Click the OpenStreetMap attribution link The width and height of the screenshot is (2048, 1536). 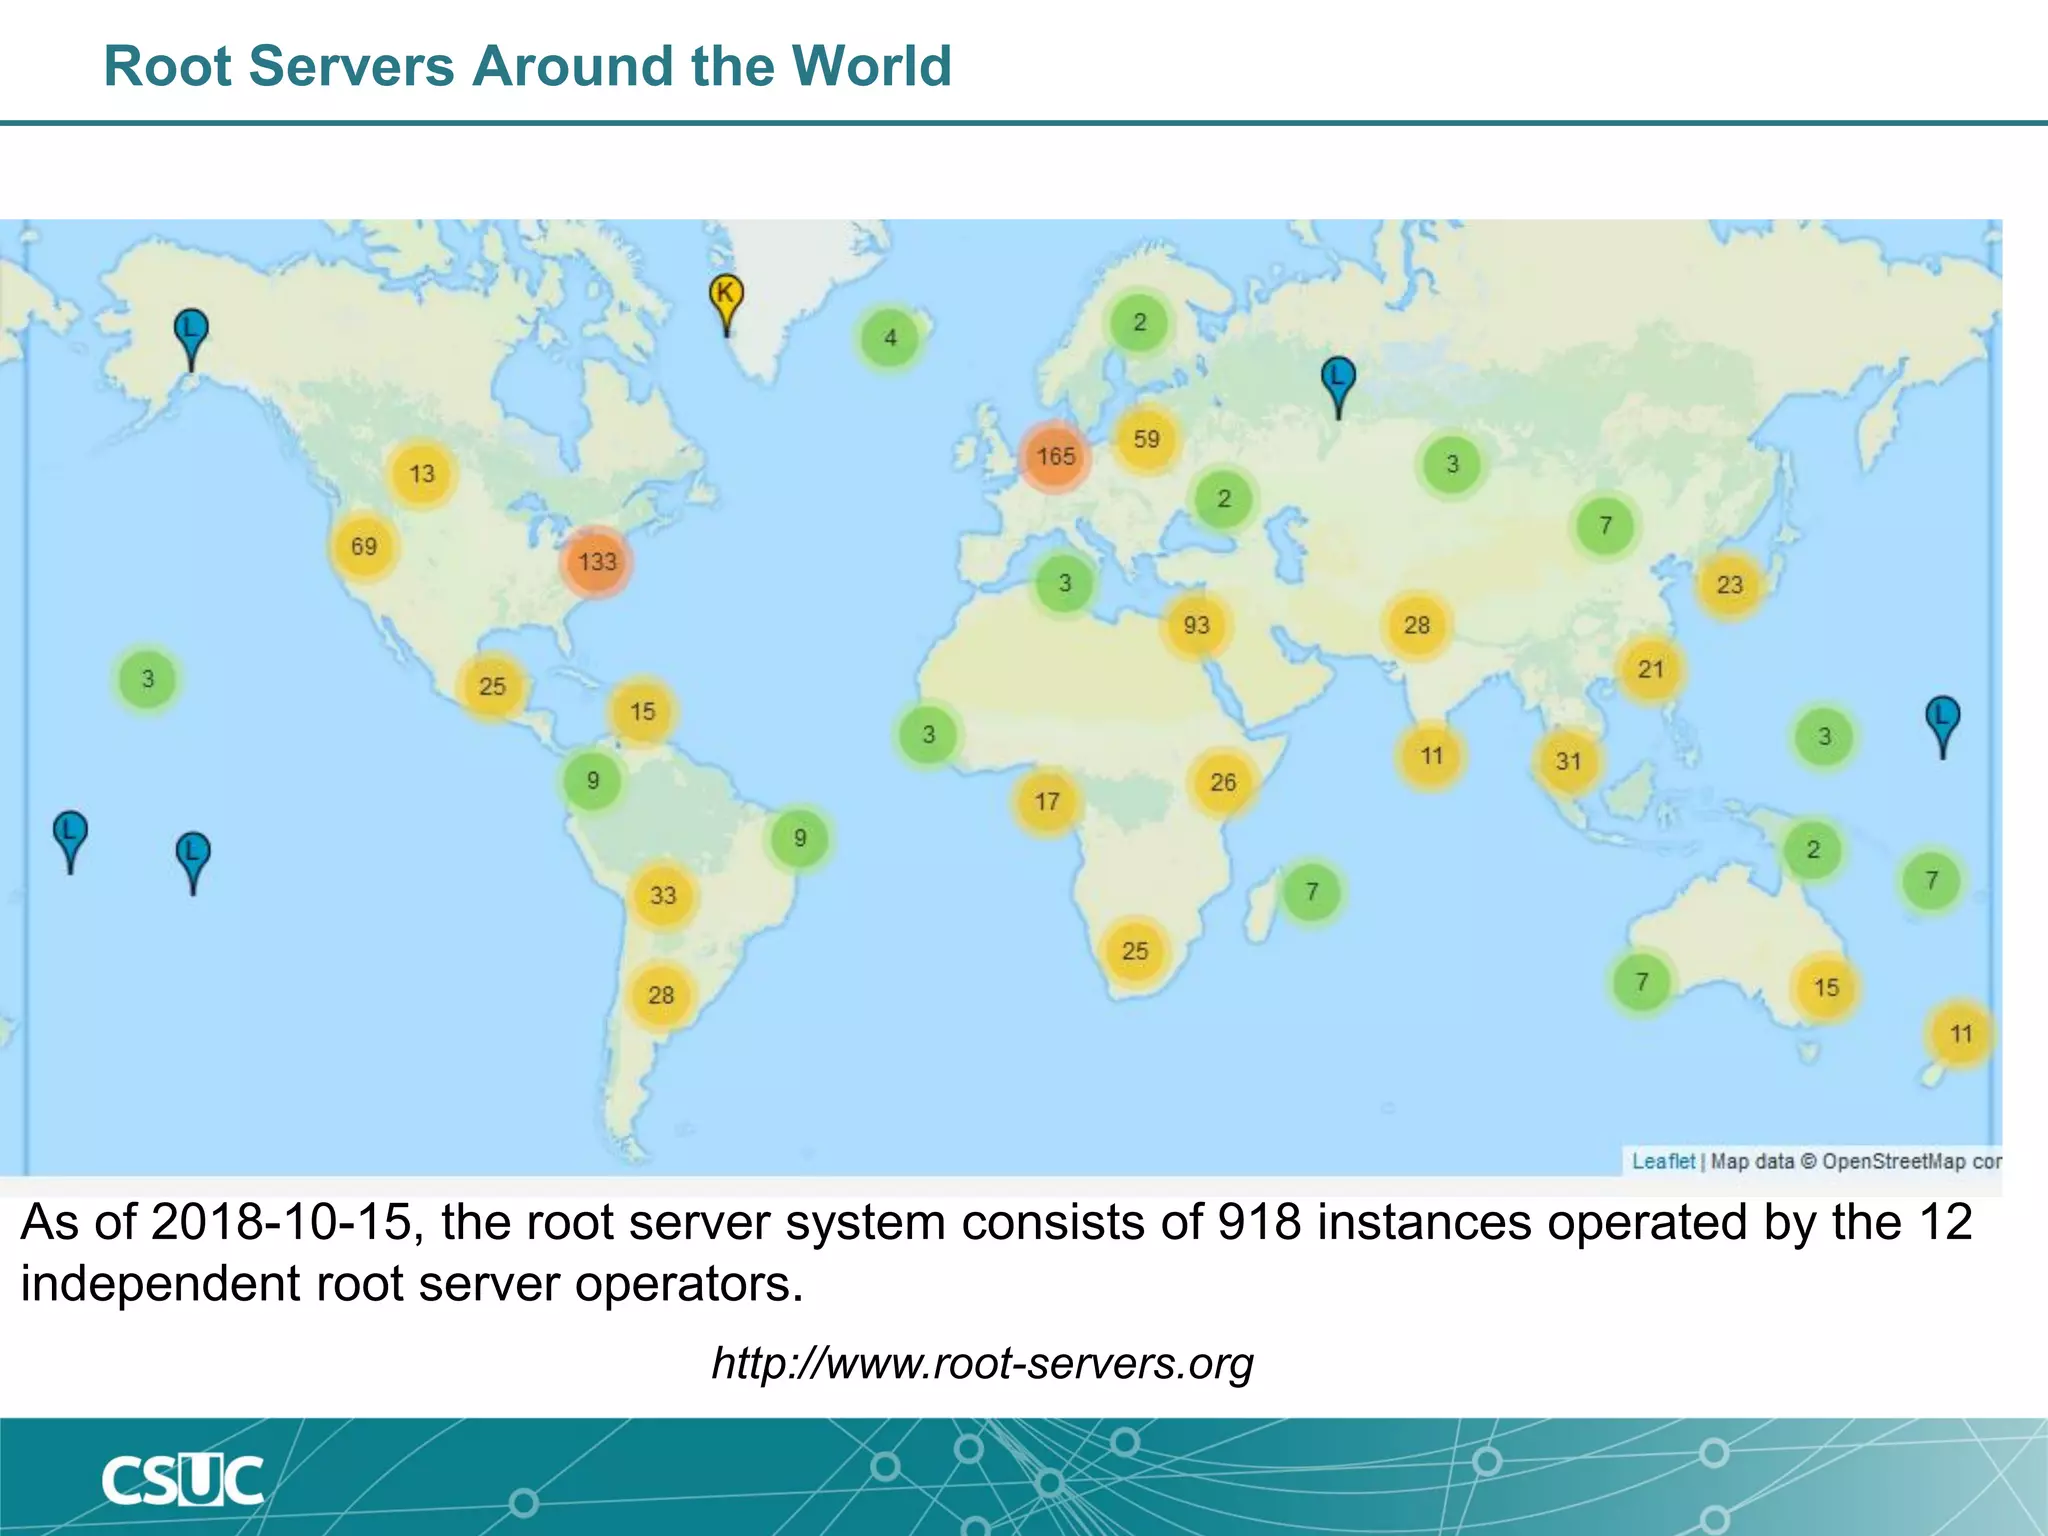[1893, 1161]
